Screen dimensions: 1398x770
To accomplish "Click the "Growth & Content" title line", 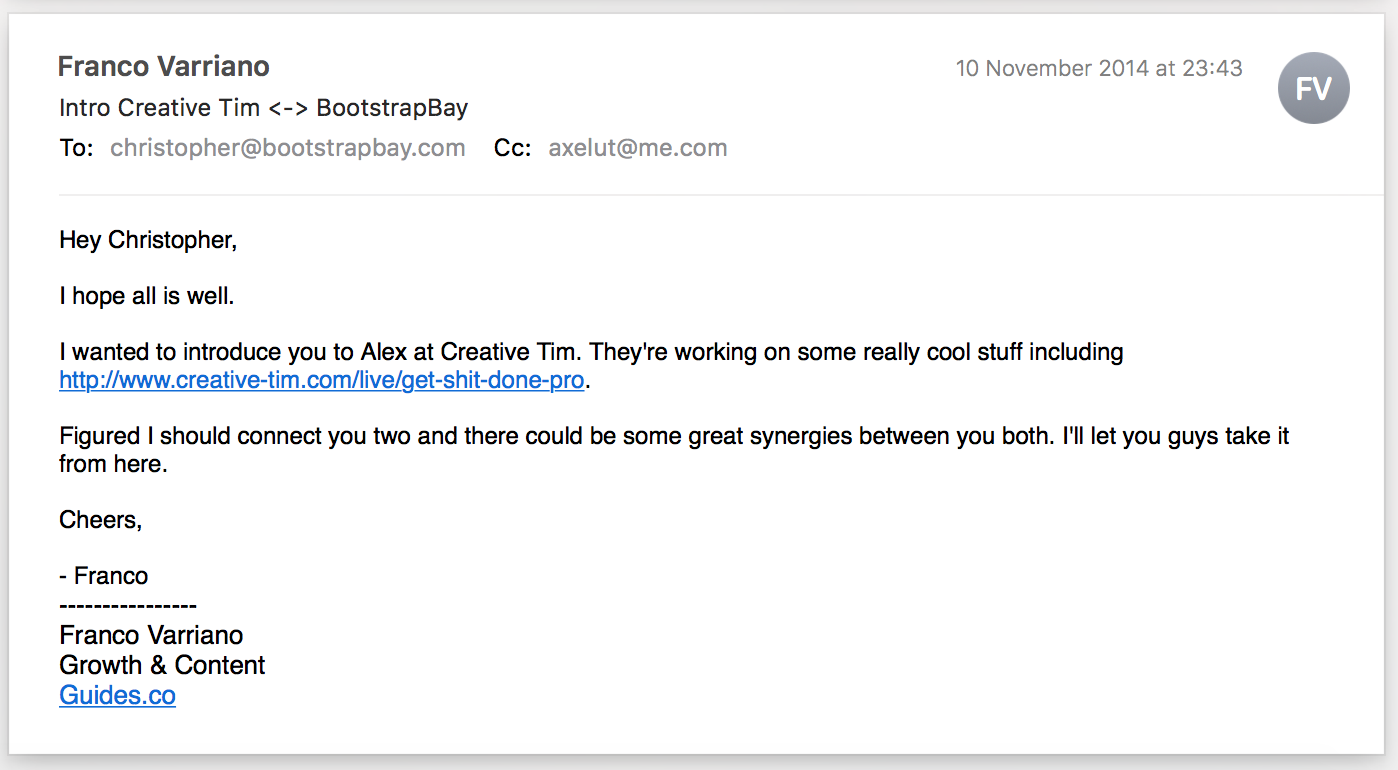I will click(x=162, y=665).
